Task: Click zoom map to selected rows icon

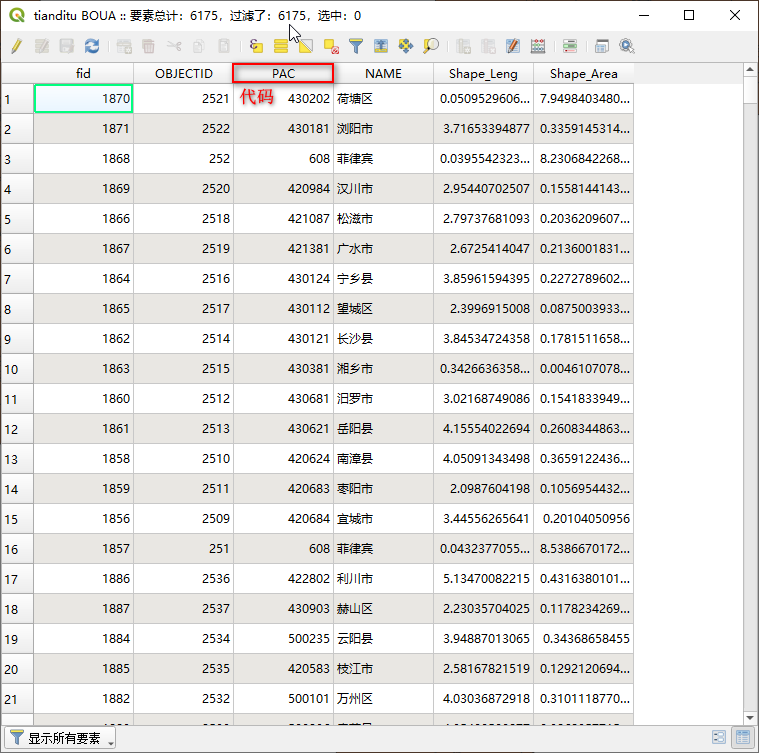Action: (431, 46)
